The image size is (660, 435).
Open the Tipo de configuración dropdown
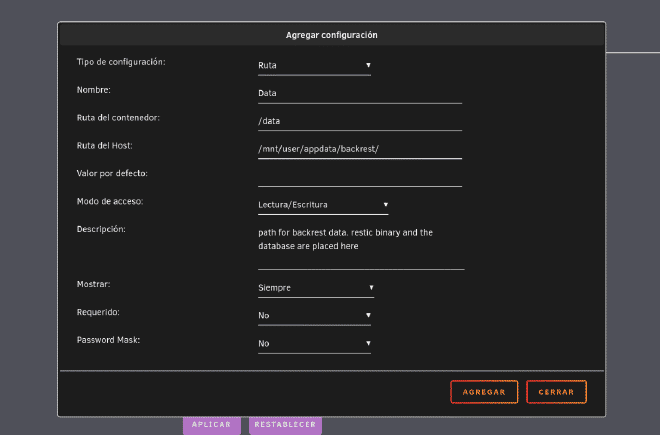[x=314, y=65]
